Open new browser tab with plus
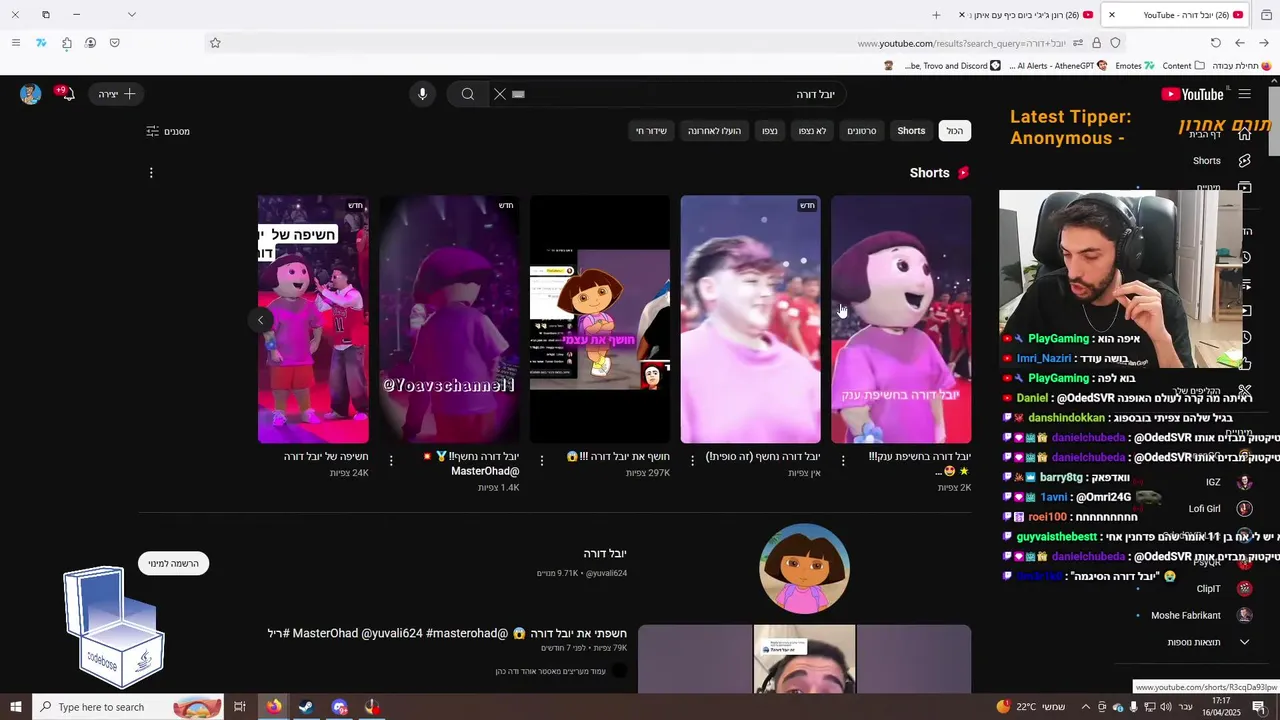1280x720 pixels. pos(936,15)
